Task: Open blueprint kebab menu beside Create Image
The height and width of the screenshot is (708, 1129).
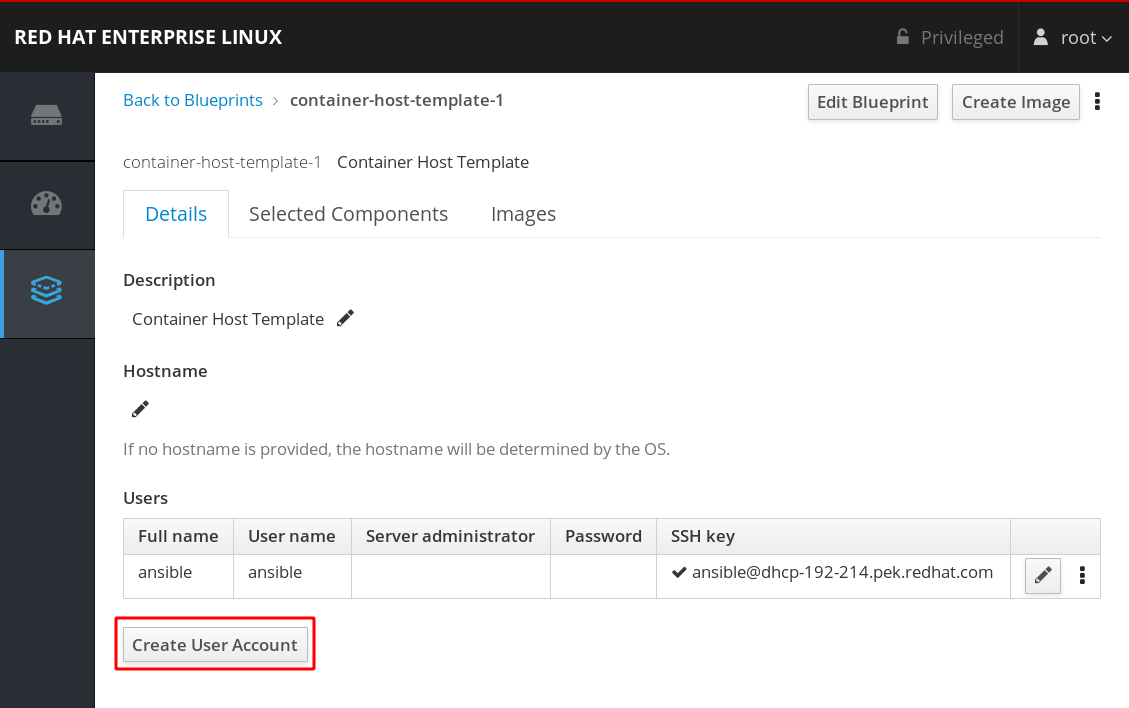Action: pos(1098,102)
